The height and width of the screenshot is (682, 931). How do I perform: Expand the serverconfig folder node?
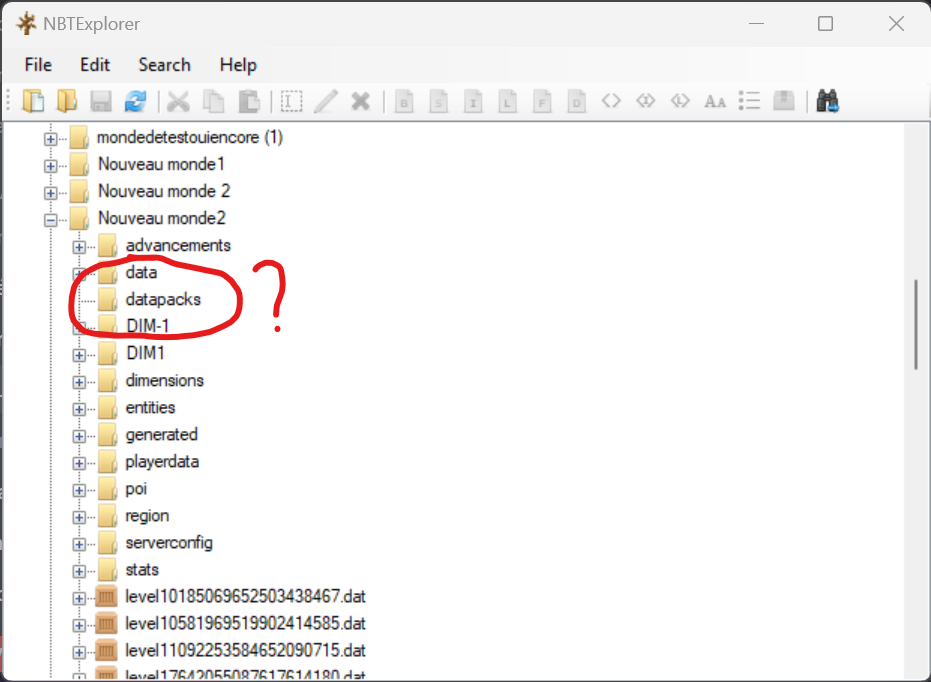[79, 544]
